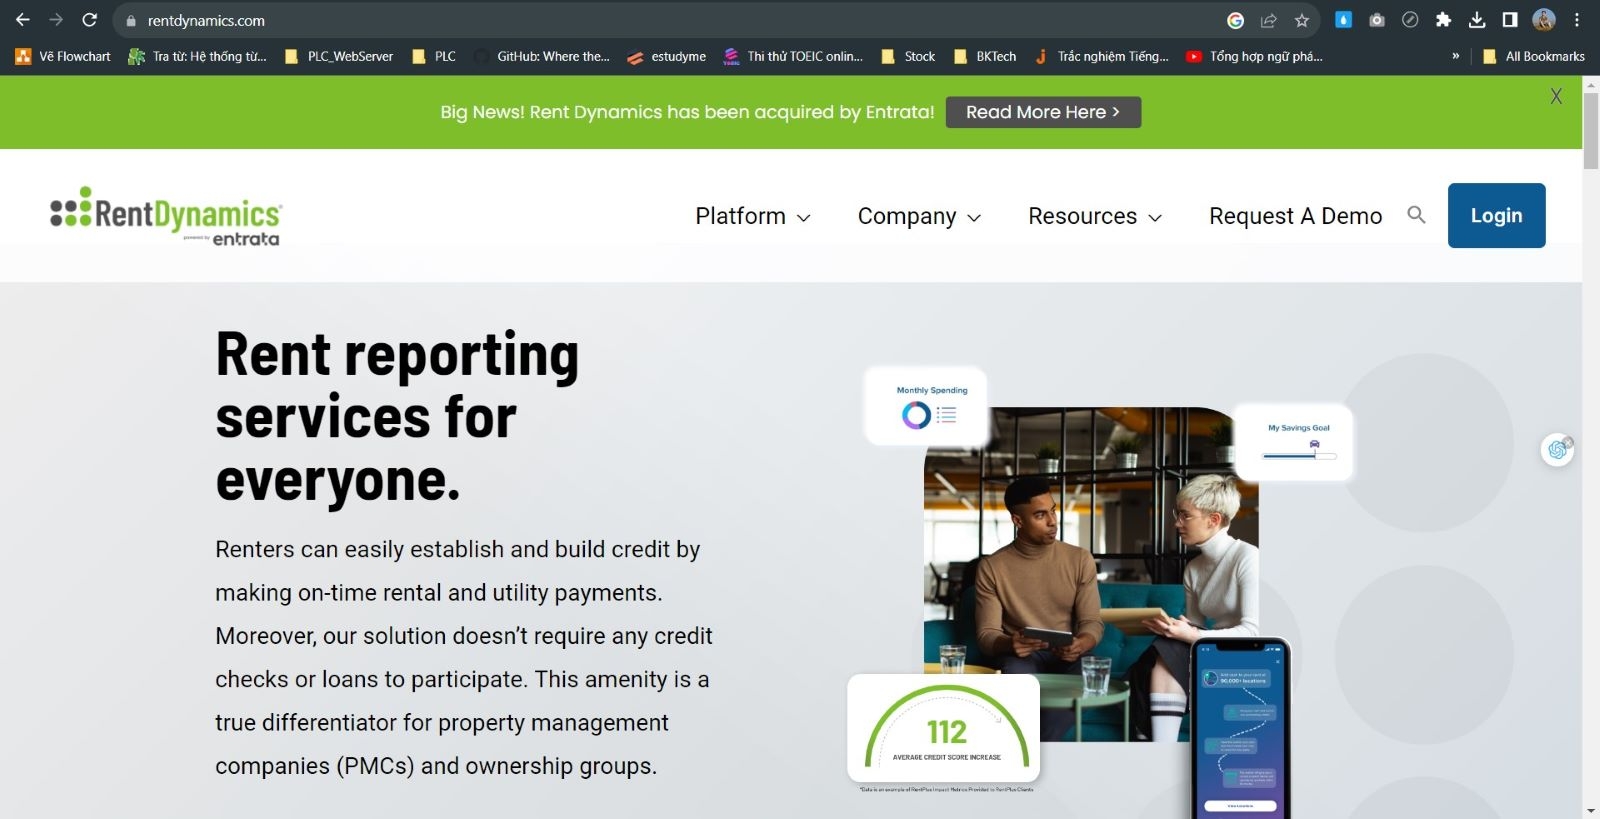Click the compass extension icon

[x=1410, y=20]
